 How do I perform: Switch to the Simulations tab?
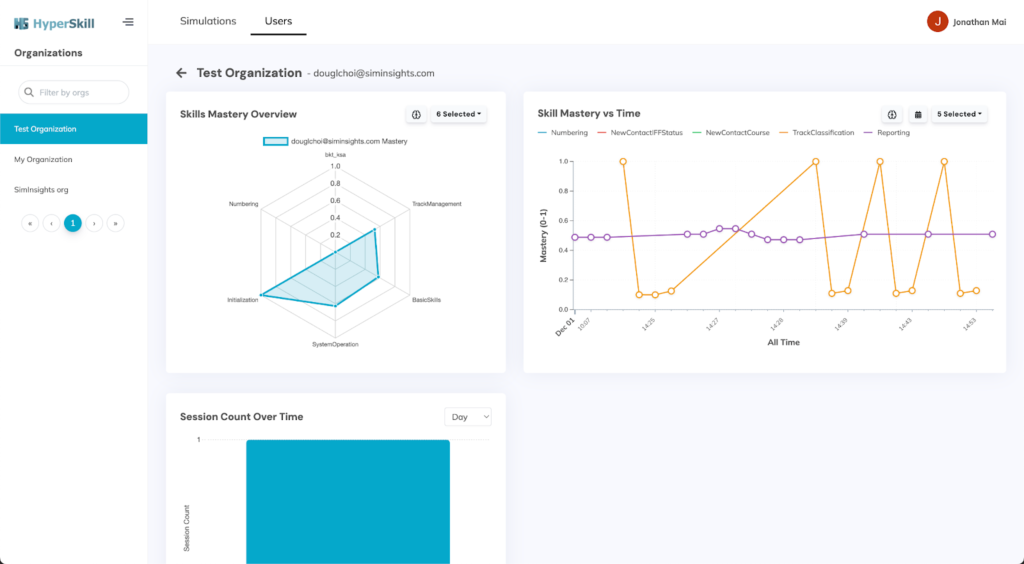(208, 21)
